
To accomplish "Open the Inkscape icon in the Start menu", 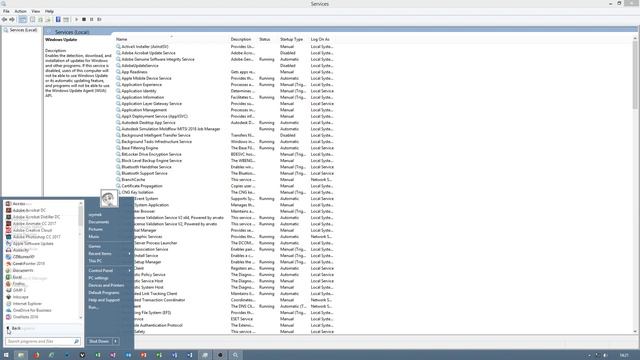I will click(x=9, y=297).
